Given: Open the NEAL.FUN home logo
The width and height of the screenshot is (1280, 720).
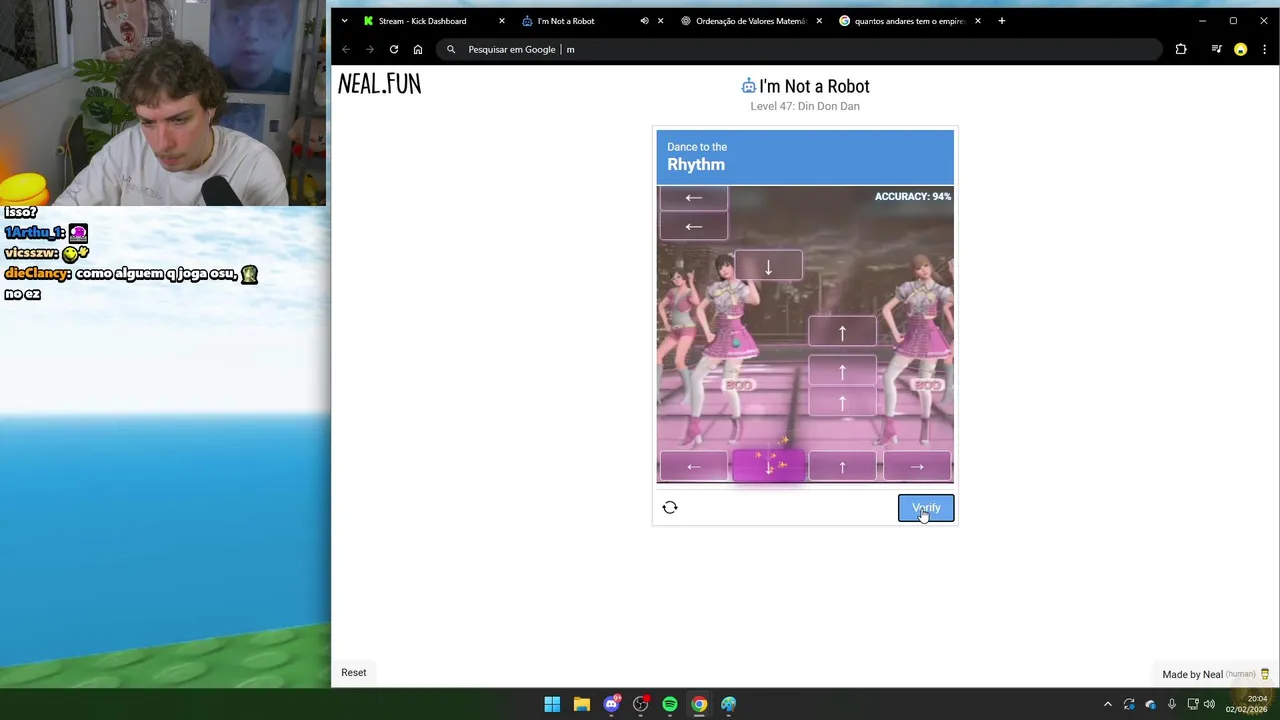Looking at the screenshot, I should point(379,85).
